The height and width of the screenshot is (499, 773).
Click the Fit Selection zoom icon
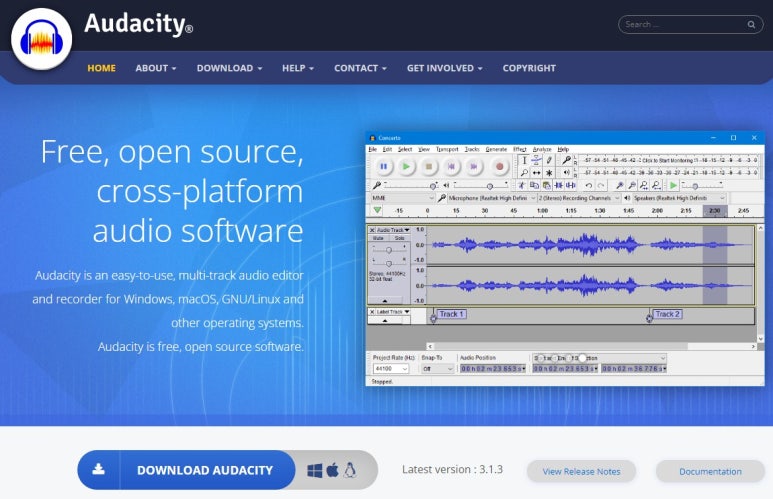[644, 185]
